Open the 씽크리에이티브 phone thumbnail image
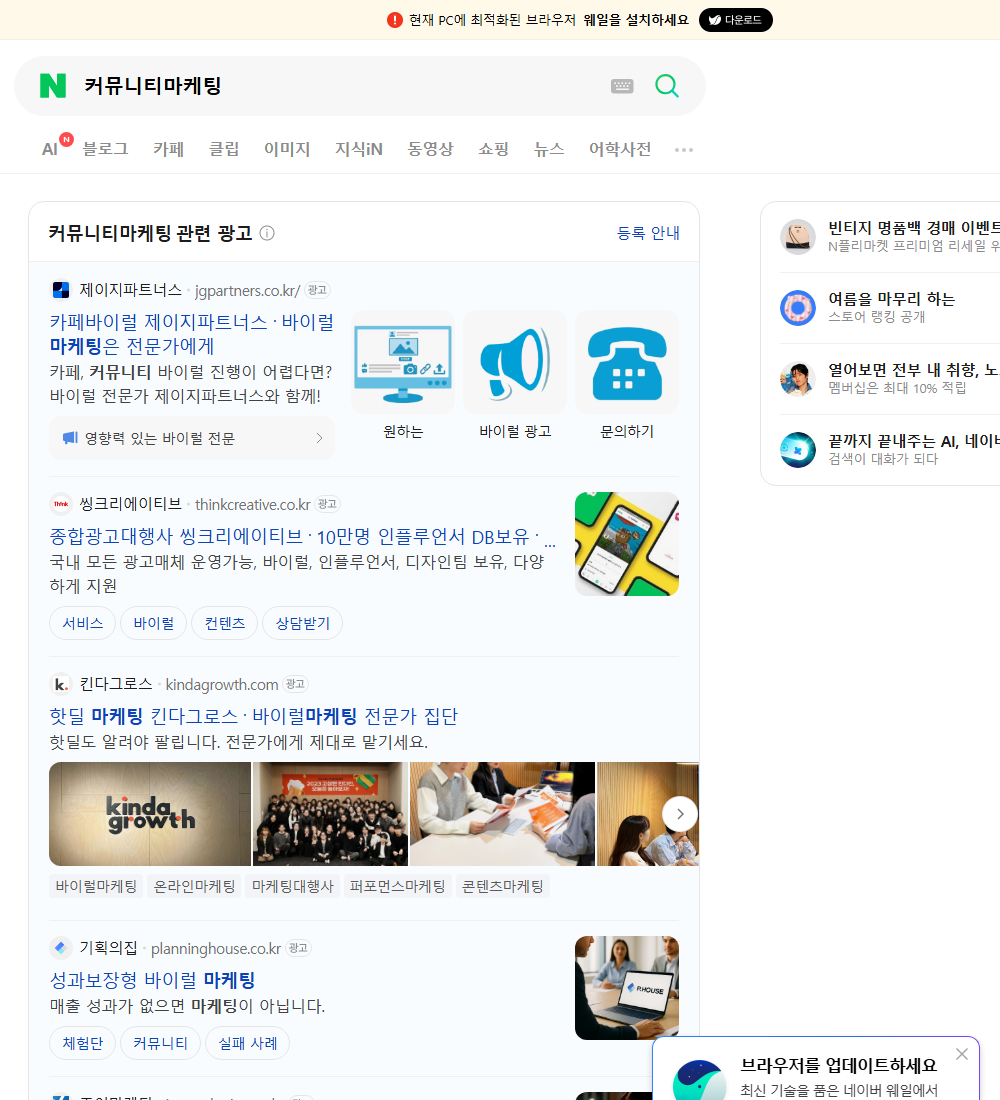Image resolution: width=1000 pixels, height=1100 pixels. click(627, 544)
